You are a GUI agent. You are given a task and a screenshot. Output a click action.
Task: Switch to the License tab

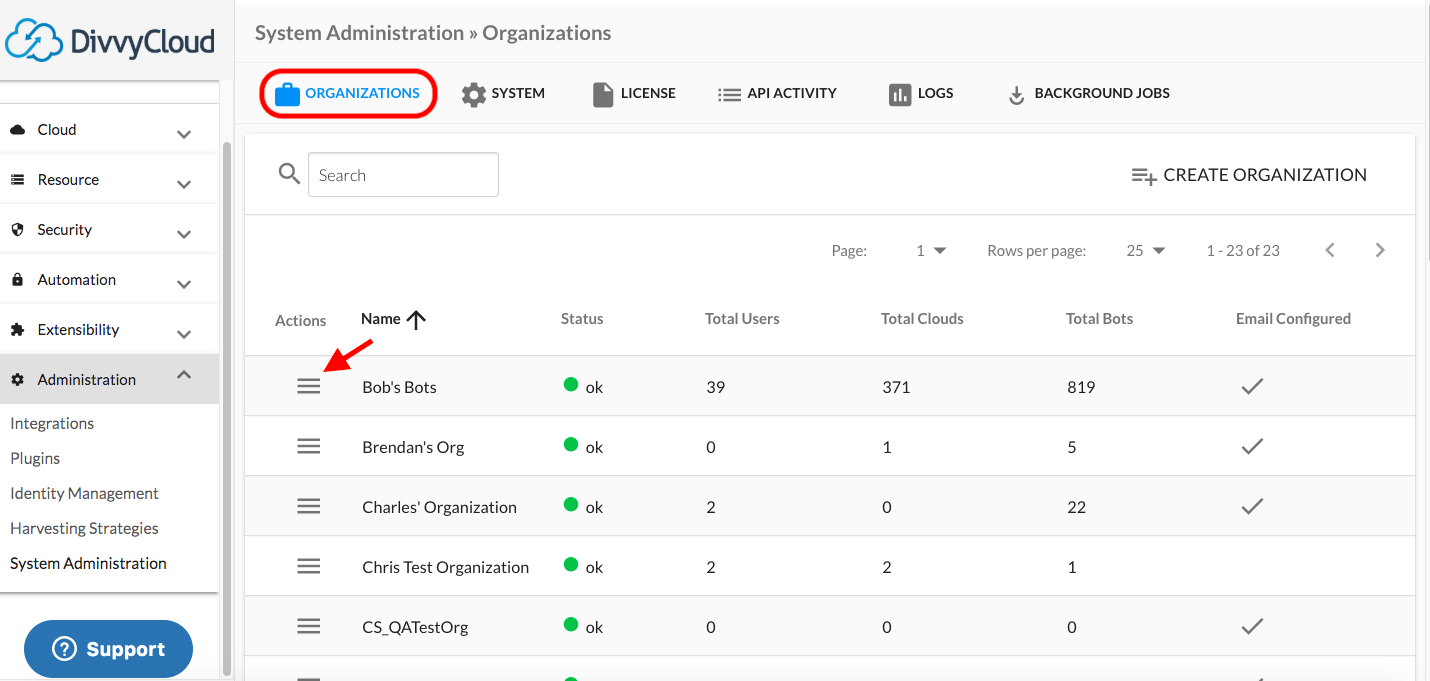point(634,94)
